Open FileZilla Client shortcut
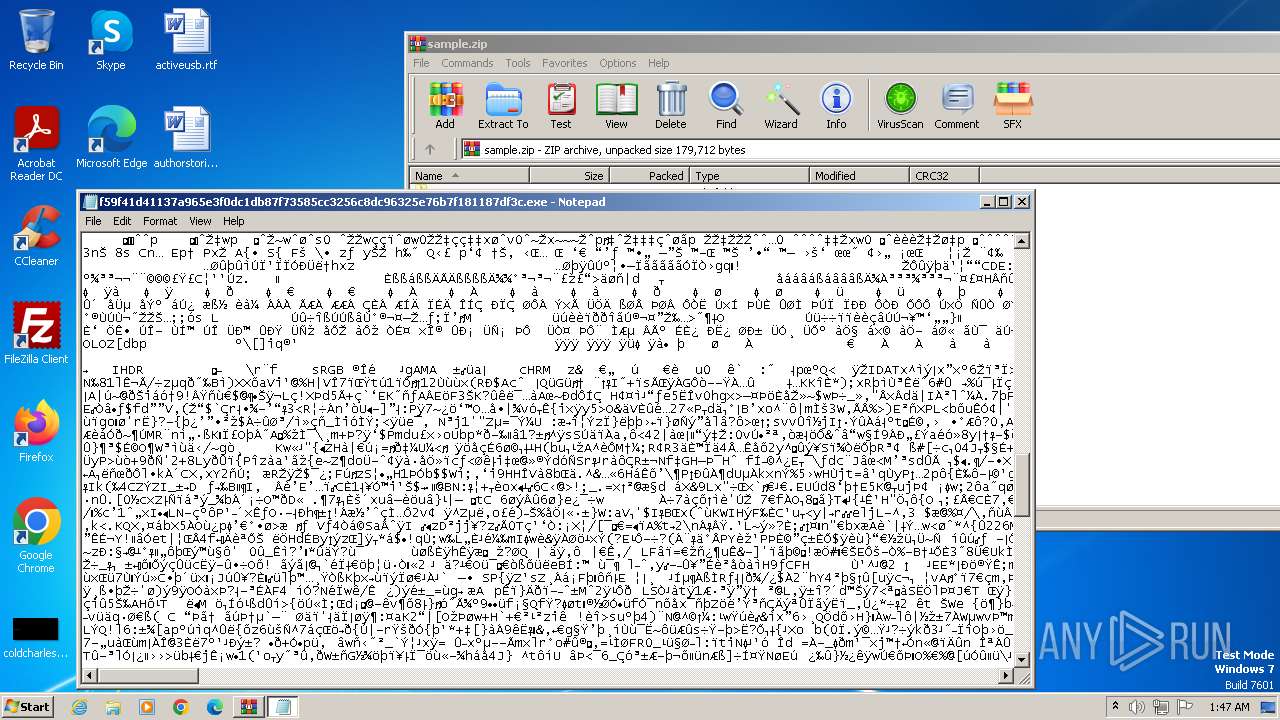The height and width of the screenshot is (720, 1280). 36,334
